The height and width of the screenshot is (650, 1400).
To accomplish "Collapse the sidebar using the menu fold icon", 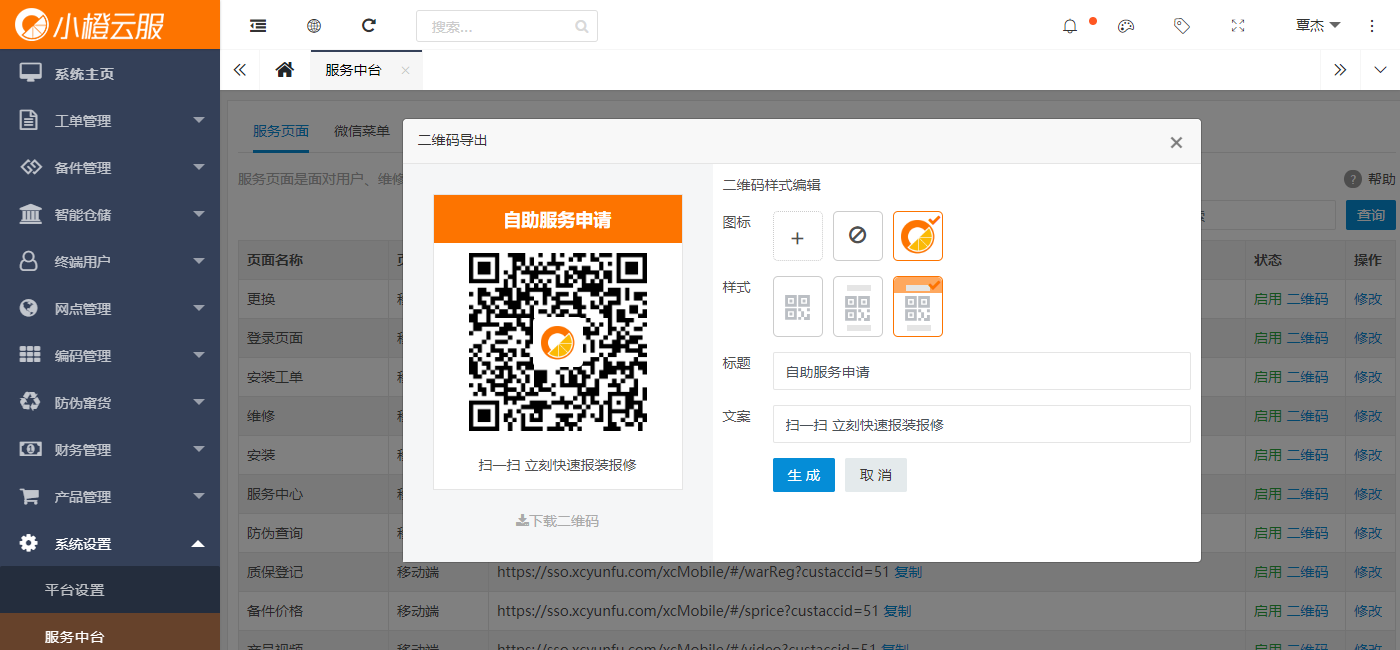I will [258, 26].
